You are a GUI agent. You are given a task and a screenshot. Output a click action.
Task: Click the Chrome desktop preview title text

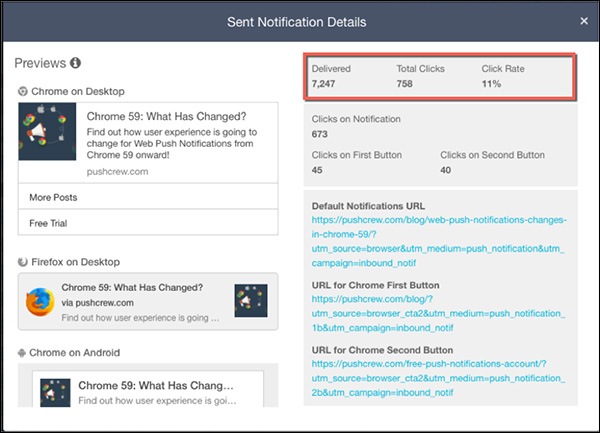click(166, 116)
